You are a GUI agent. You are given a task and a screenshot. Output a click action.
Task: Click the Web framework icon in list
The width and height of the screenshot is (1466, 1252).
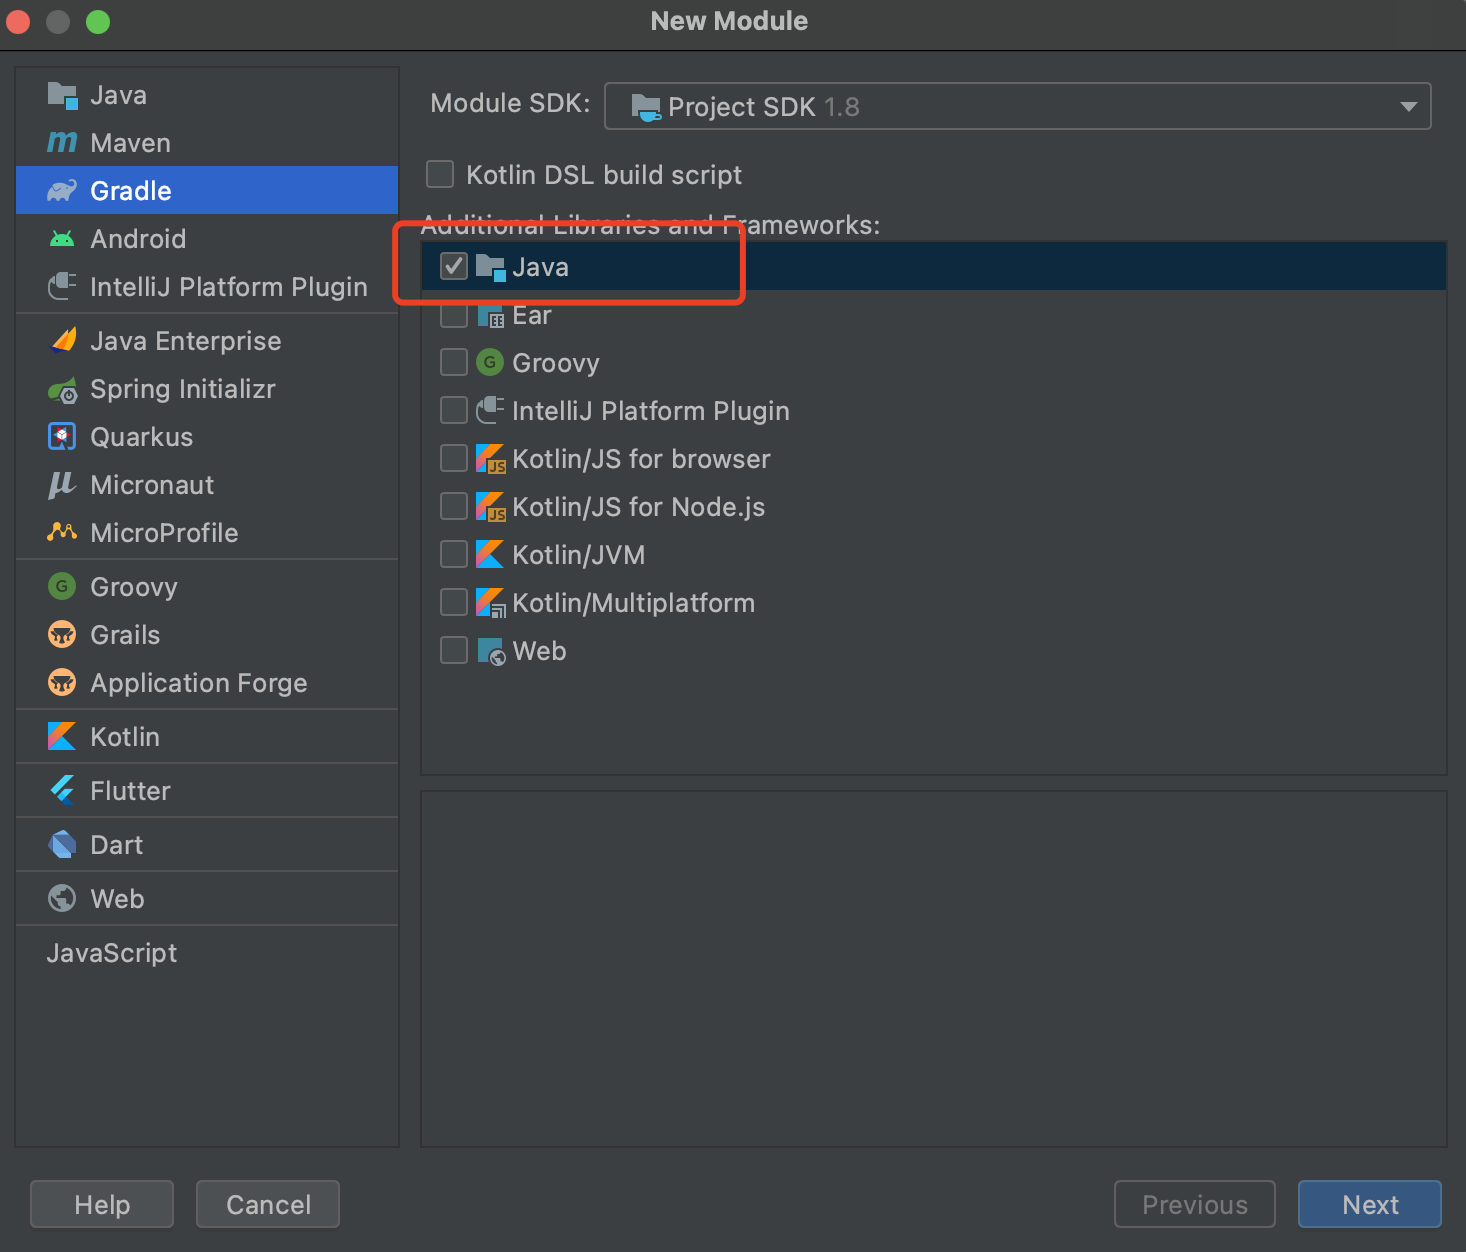click(x=491, y=652)
